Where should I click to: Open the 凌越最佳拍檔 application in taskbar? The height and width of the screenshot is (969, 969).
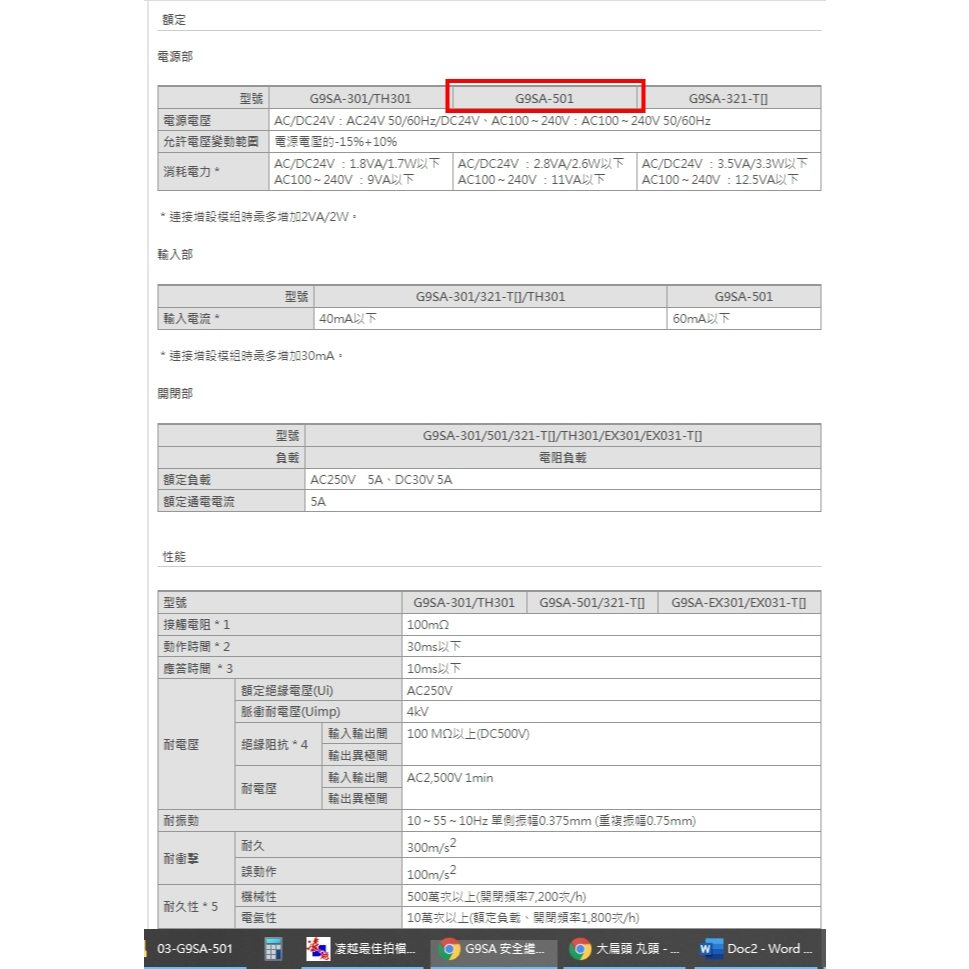pos(362,949)
